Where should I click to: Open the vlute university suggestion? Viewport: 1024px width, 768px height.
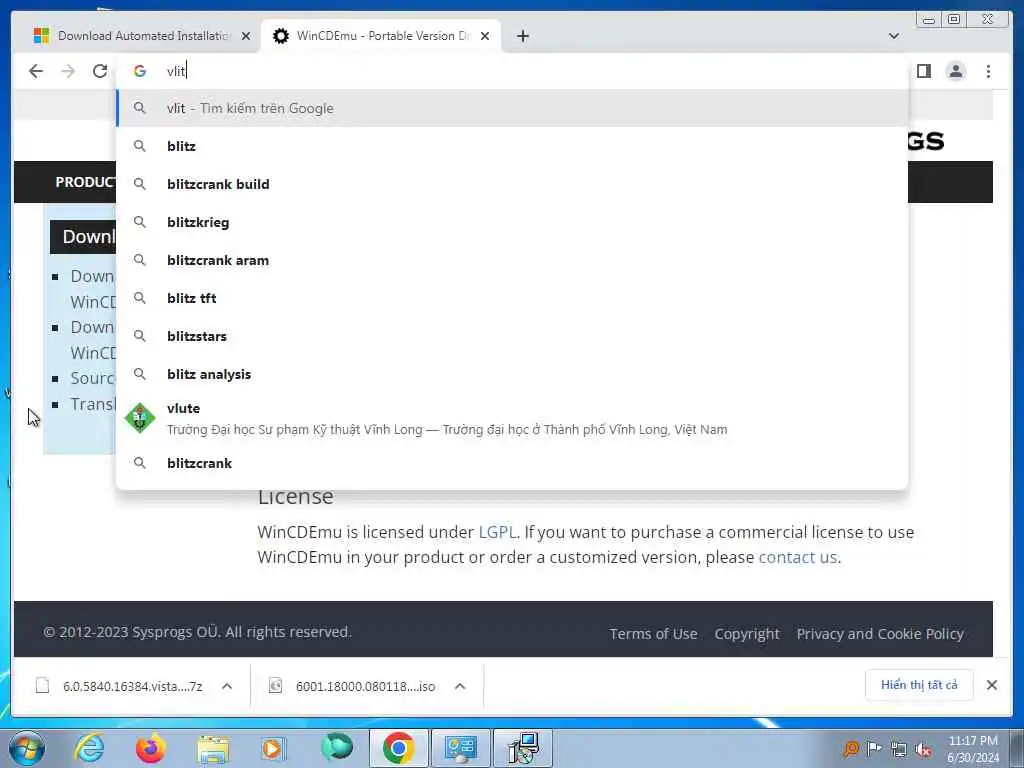(x=512, y=419)
